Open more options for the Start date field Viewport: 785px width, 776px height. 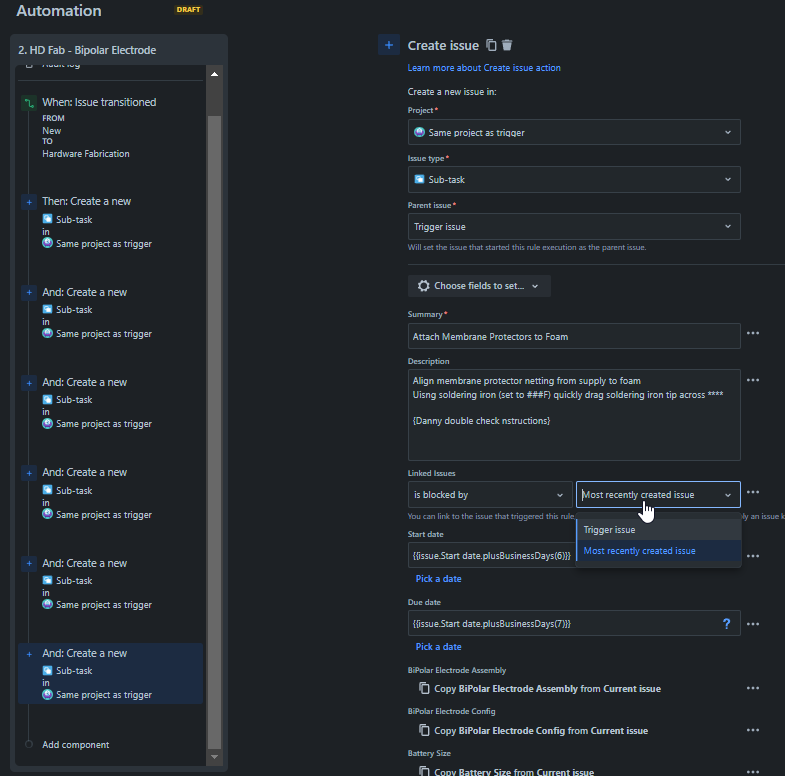[753, 556]
